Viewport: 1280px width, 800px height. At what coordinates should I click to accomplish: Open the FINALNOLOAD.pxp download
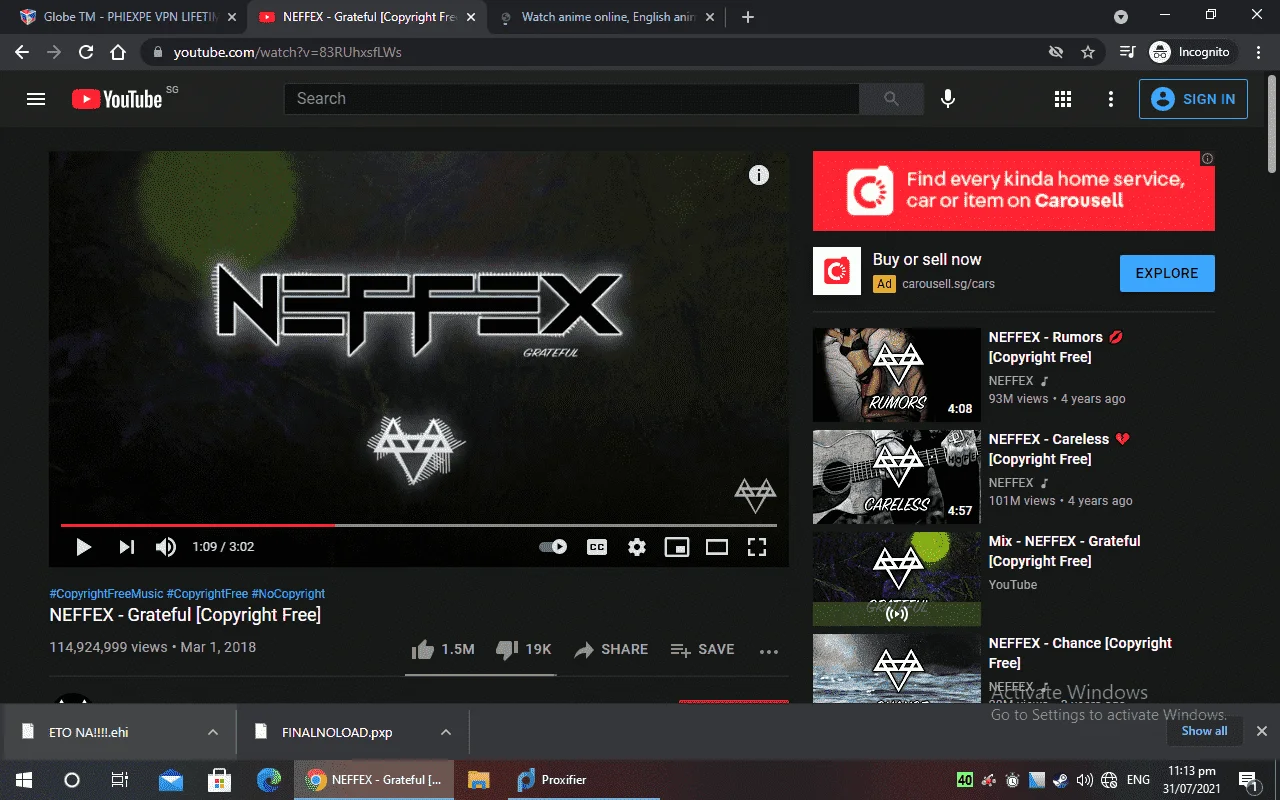[x=337, y=732]
